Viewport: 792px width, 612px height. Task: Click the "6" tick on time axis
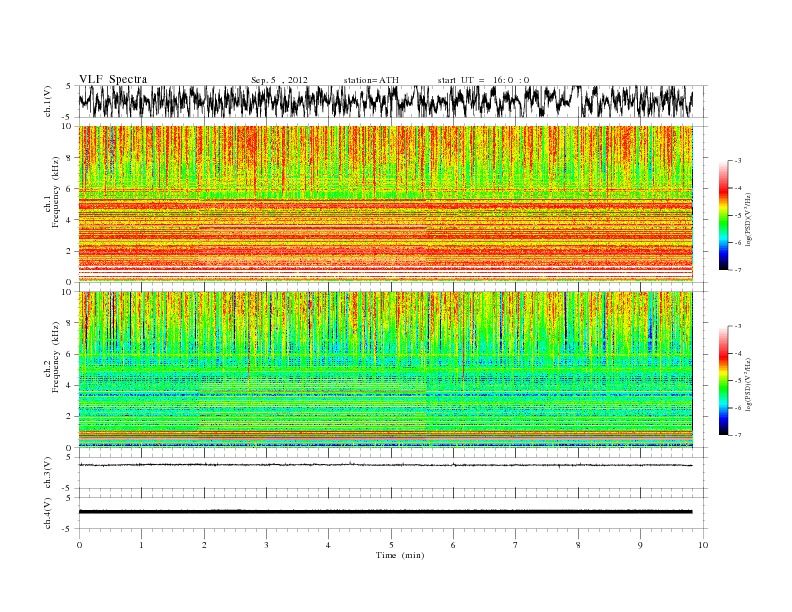coord(453,545)
